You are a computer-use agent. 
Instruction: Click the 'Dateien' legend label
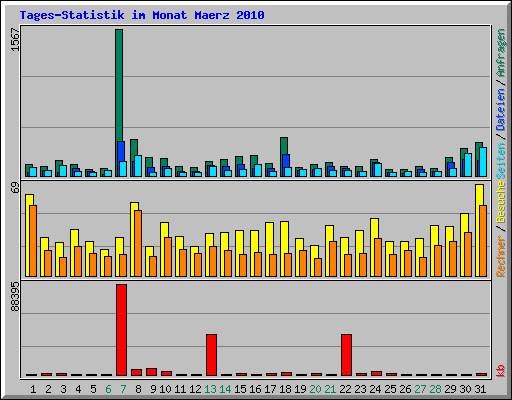point(501,109)
